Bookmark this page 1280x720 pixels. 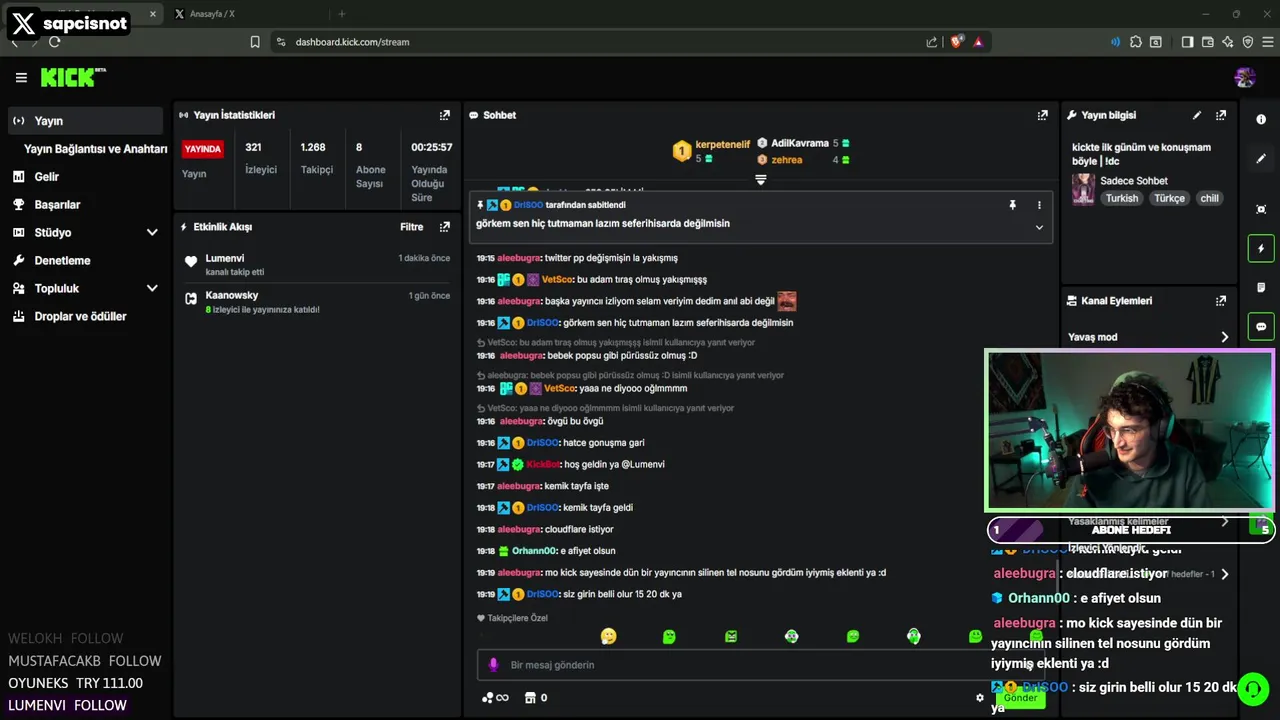coord(255,42)
